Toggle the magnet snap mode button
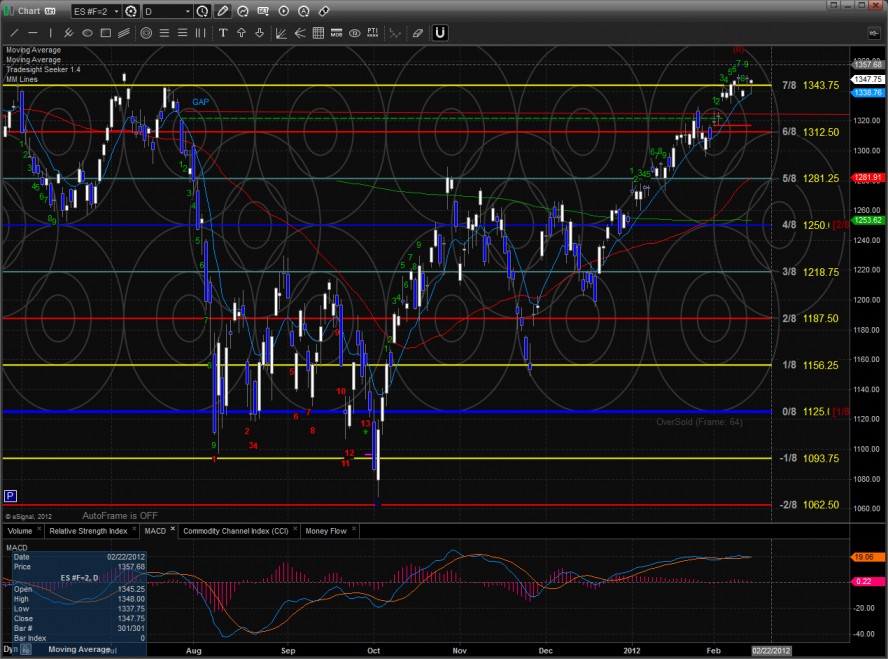888x659 pixels. tap(440, 33)
